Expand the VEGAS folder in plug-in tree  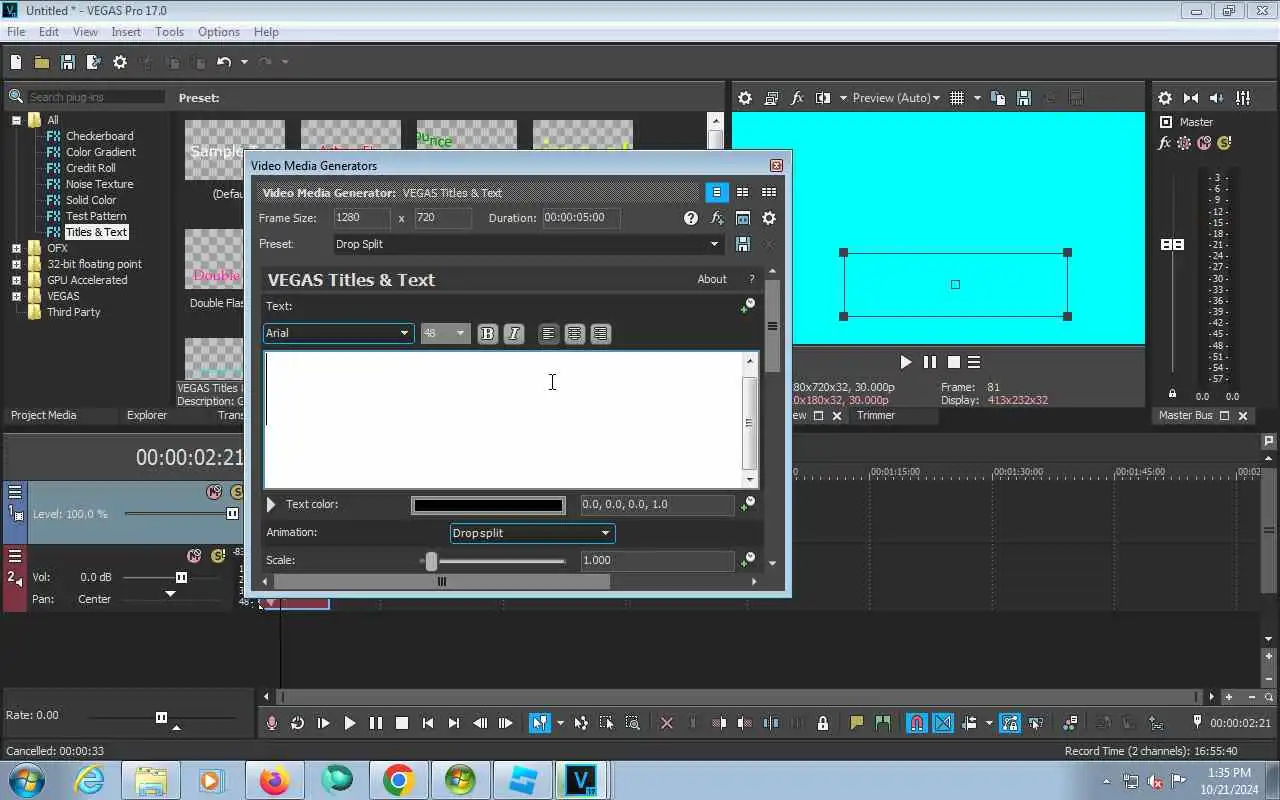16,296
